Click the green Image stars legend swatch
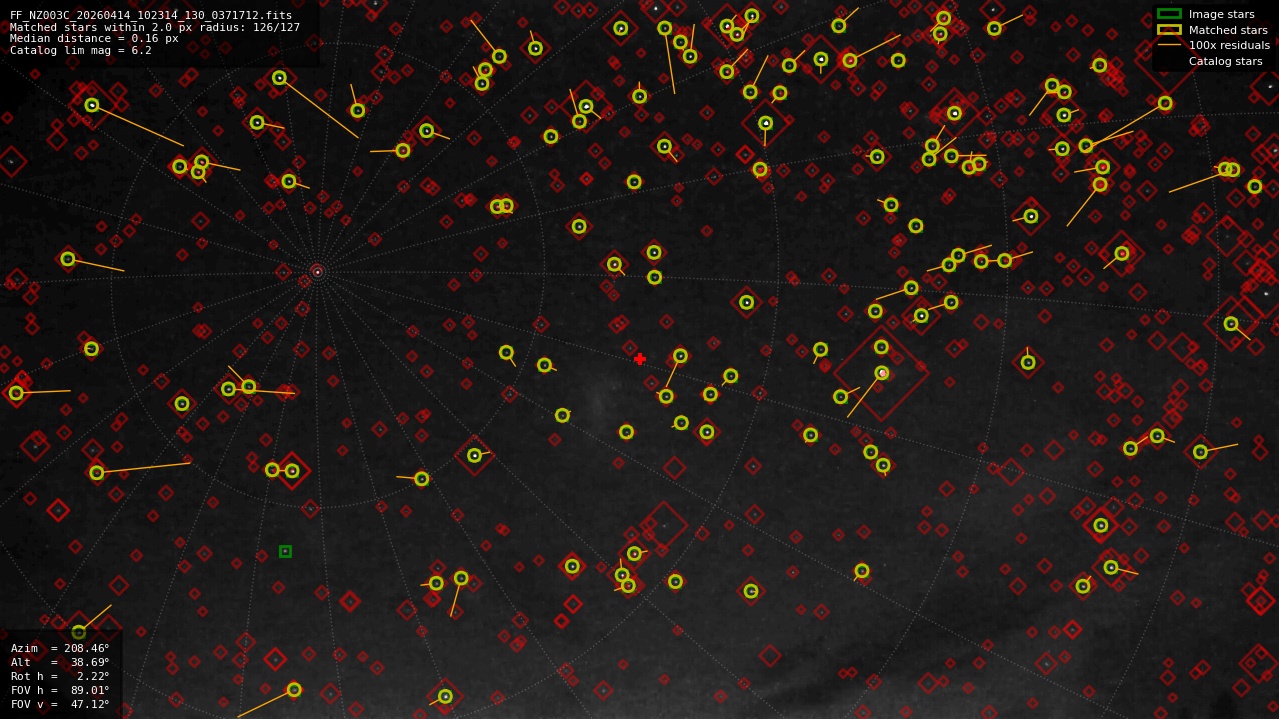 [x=1169, y=14]
